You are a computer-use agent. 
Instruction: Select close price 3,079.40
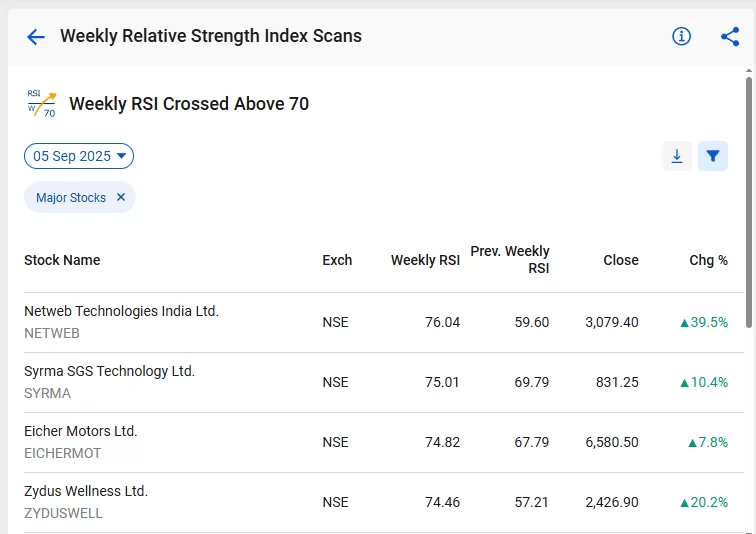612,322
